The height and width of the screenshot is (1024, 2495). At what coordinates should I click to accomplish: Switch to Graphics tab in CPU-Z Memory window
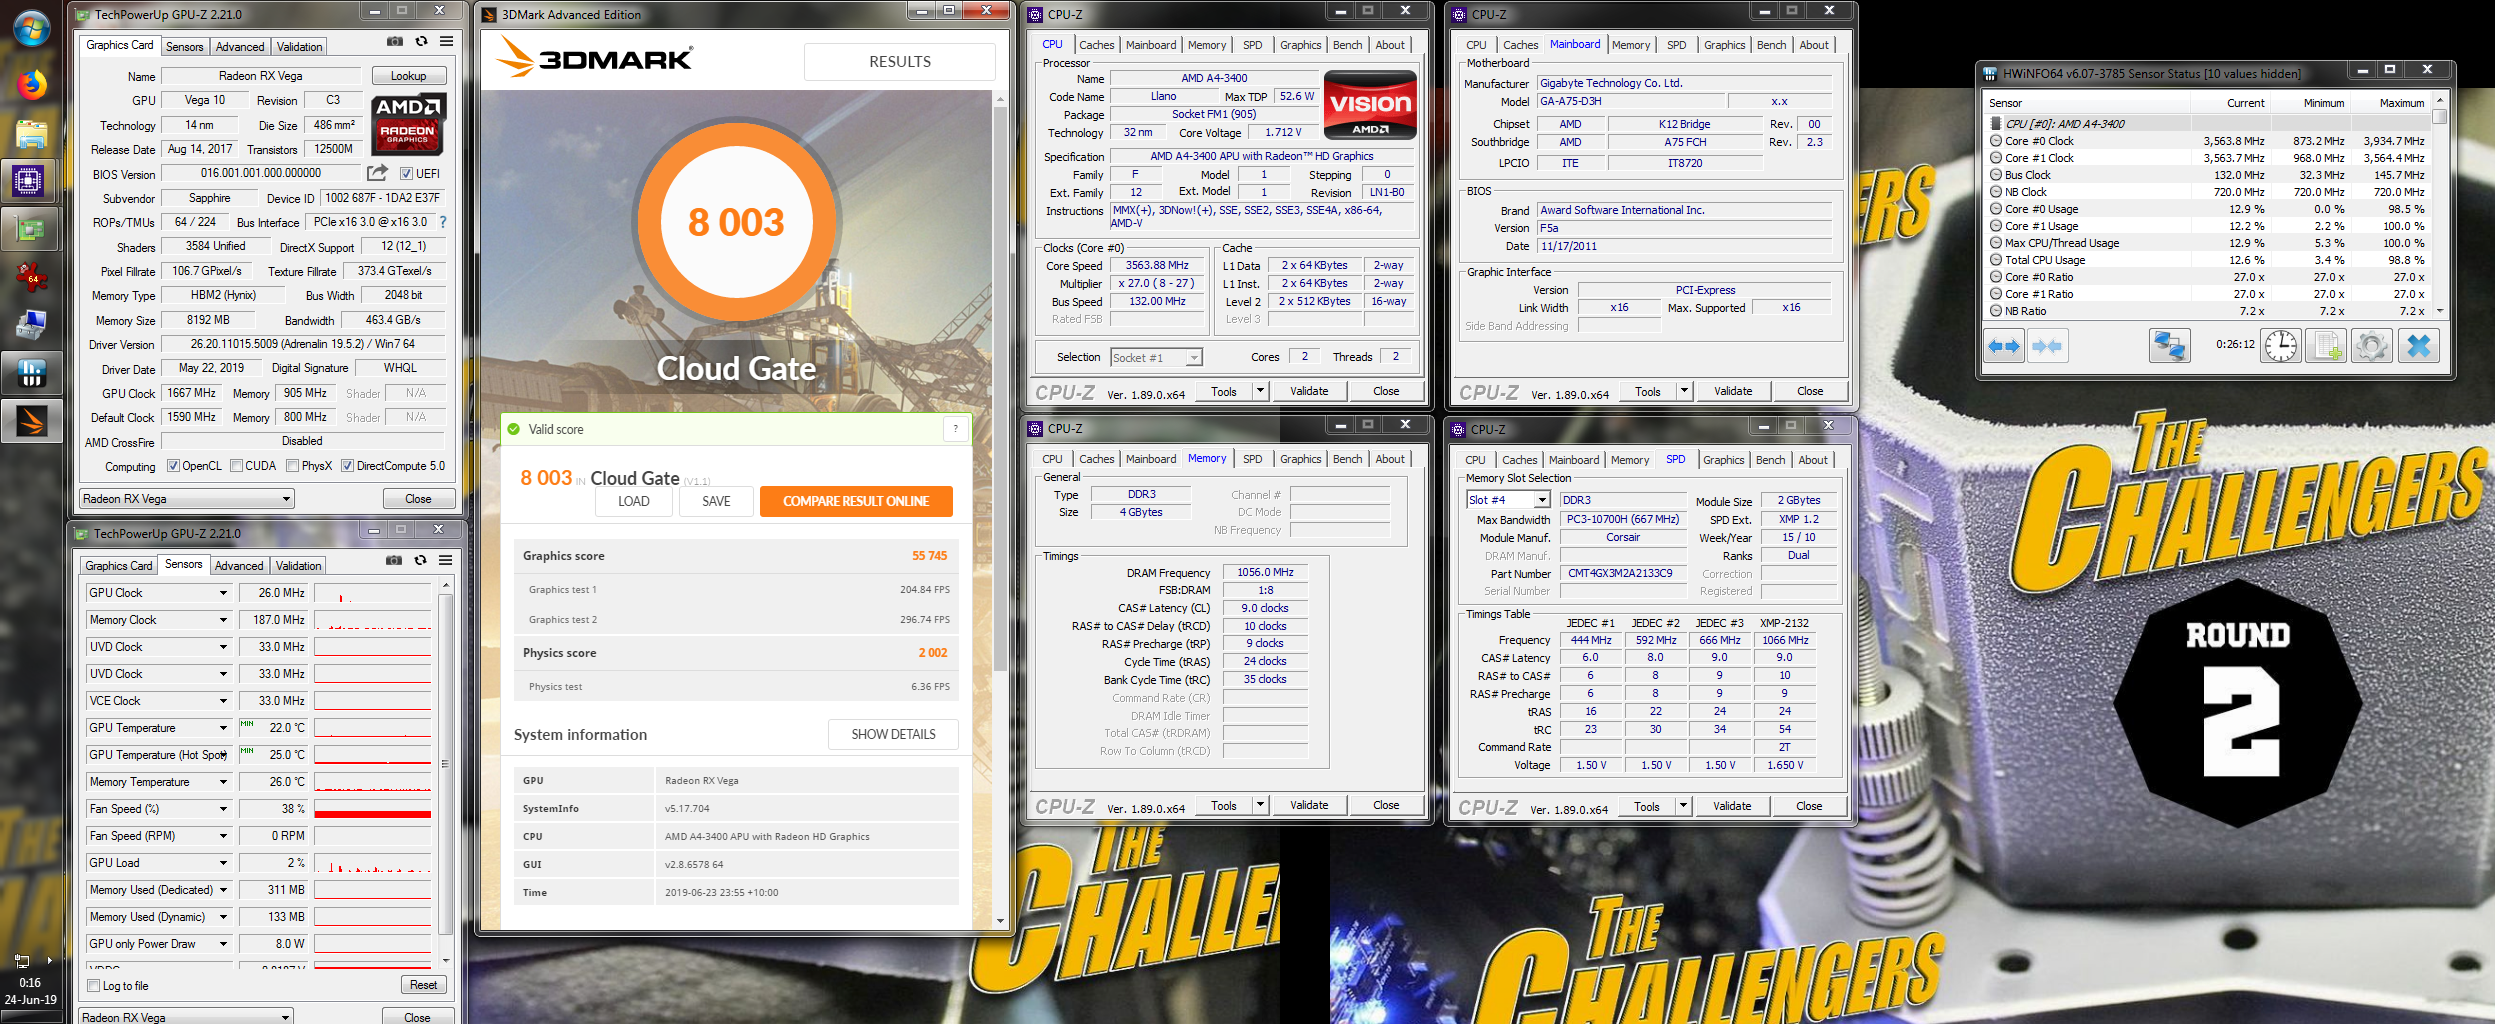pyautogui.click(x=1300, y=459)
